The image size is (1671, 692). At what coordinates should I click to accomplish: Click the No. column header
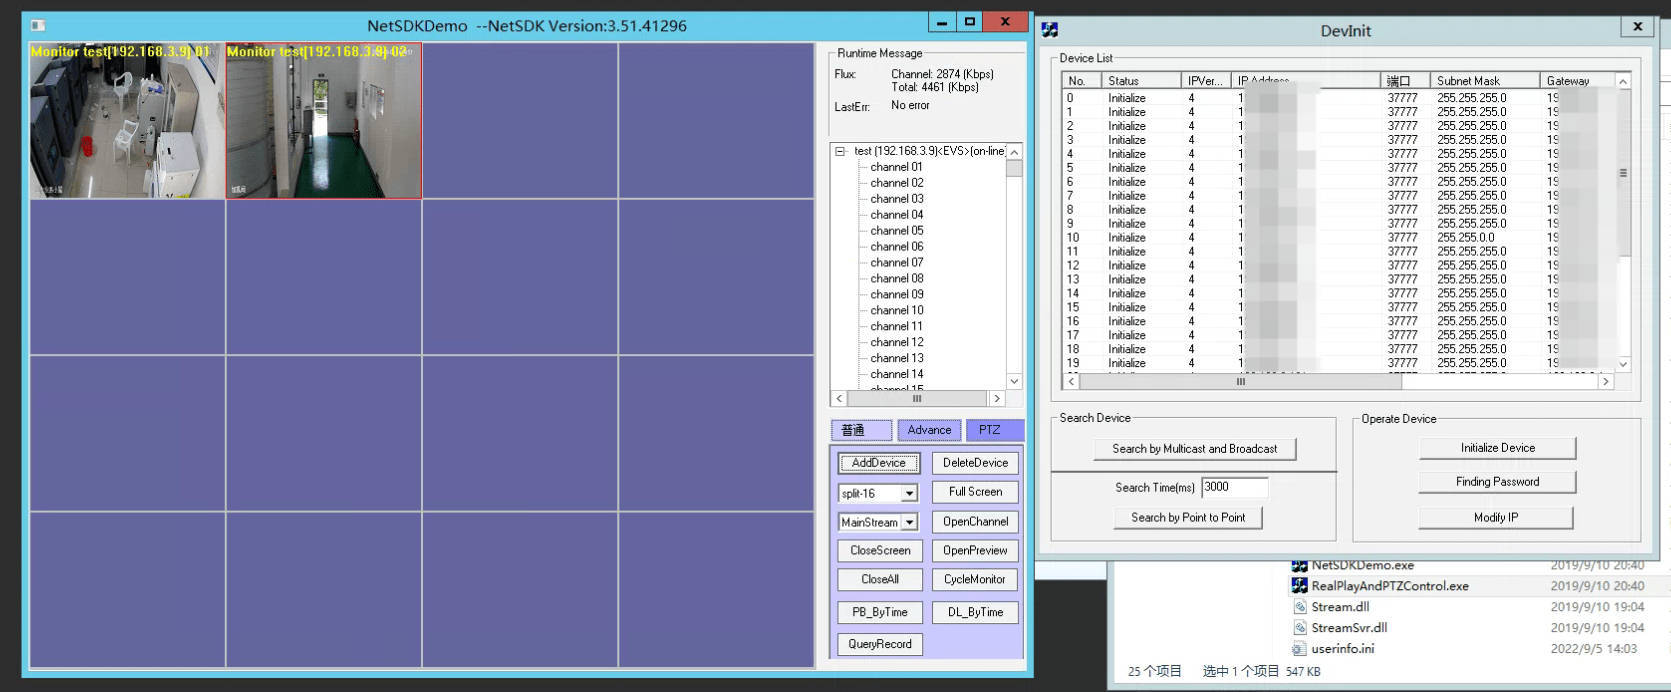pyautogui.click(x=1082, y=81)
